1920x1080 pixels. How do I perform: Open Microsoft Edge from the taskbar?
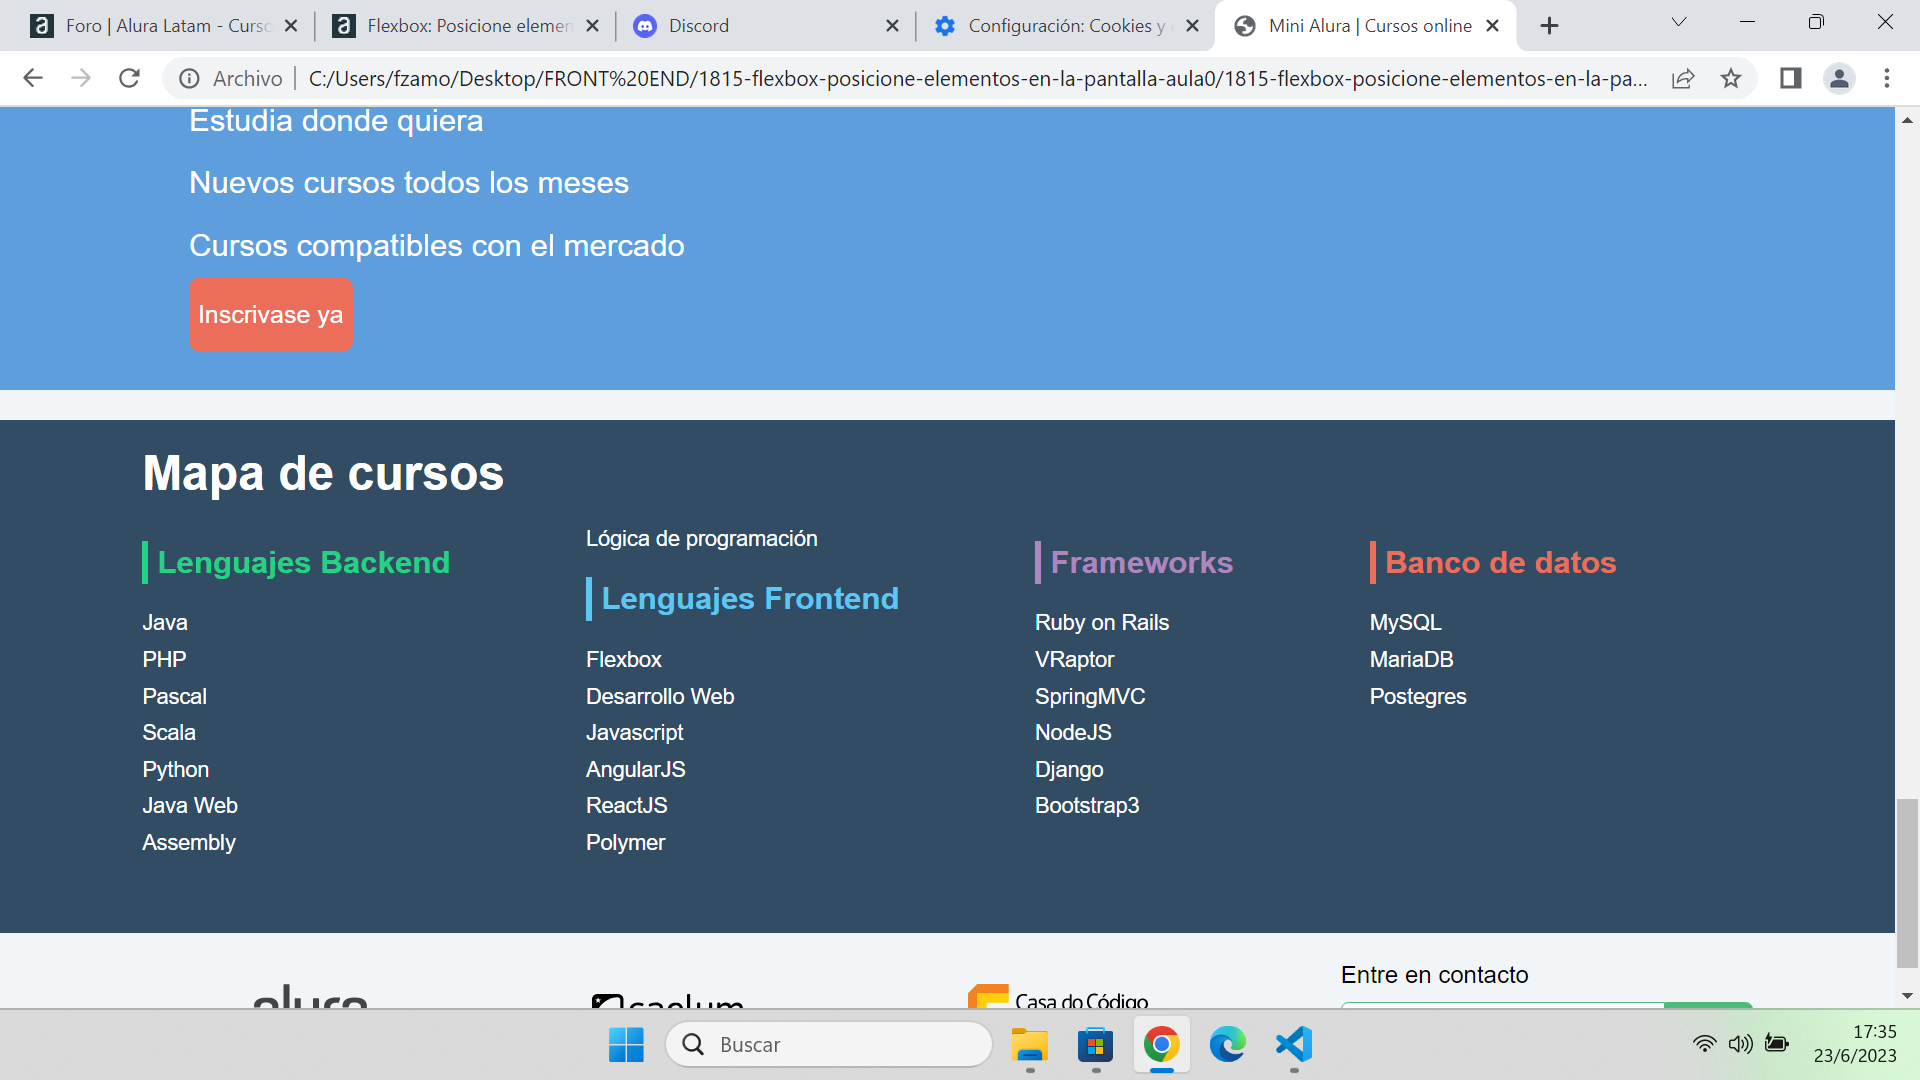(1227, 1046)
